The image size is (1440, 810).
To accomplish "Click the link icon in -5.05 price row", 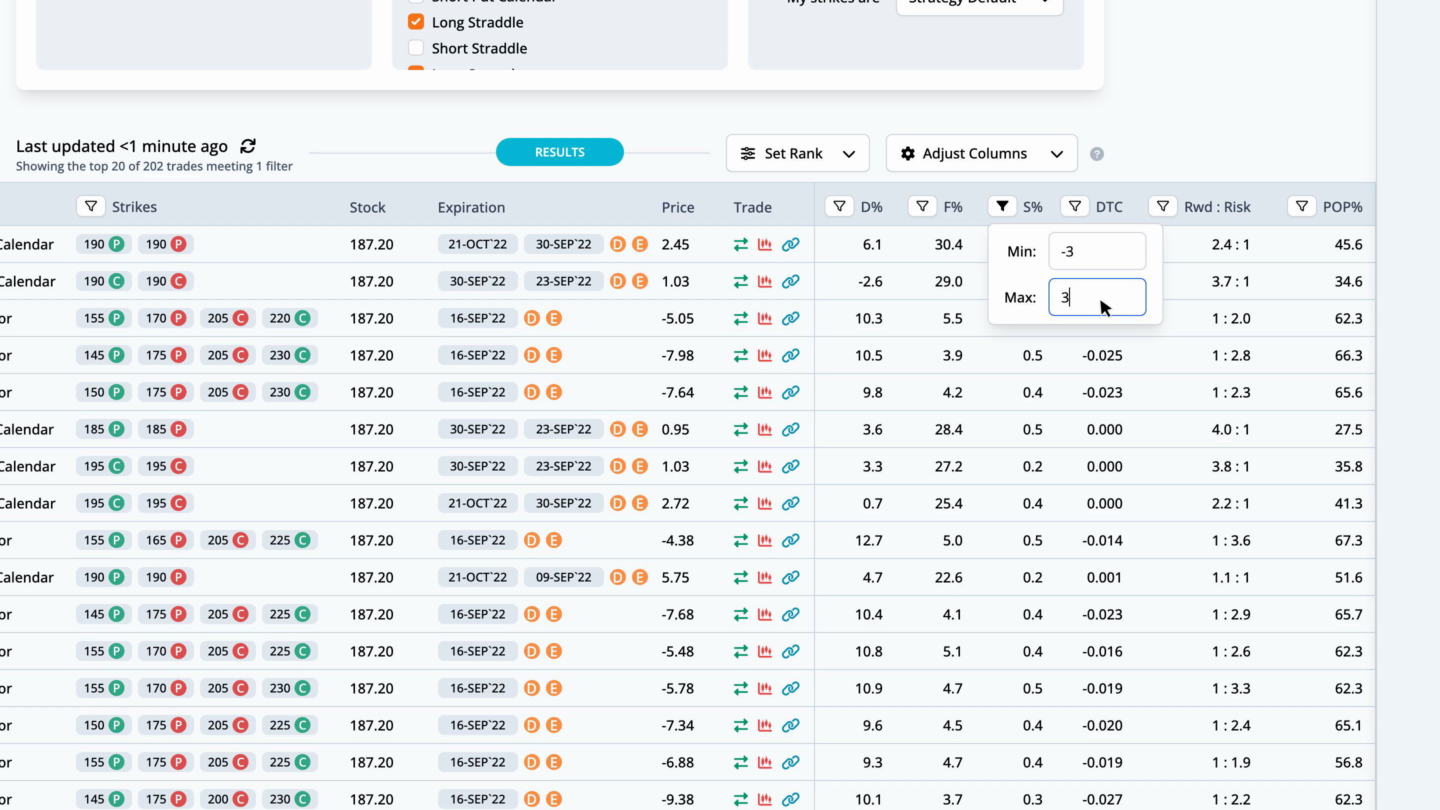I will [790, 319].
